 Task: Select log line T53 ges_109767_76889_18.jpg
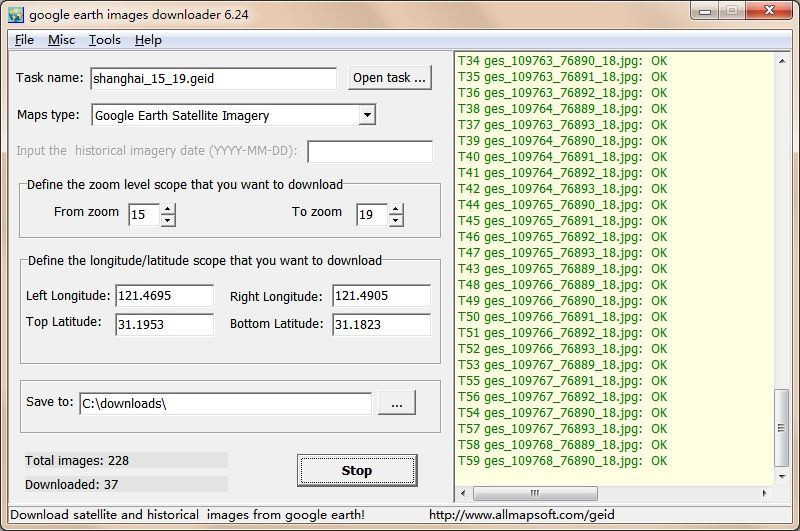click(562, 365)
